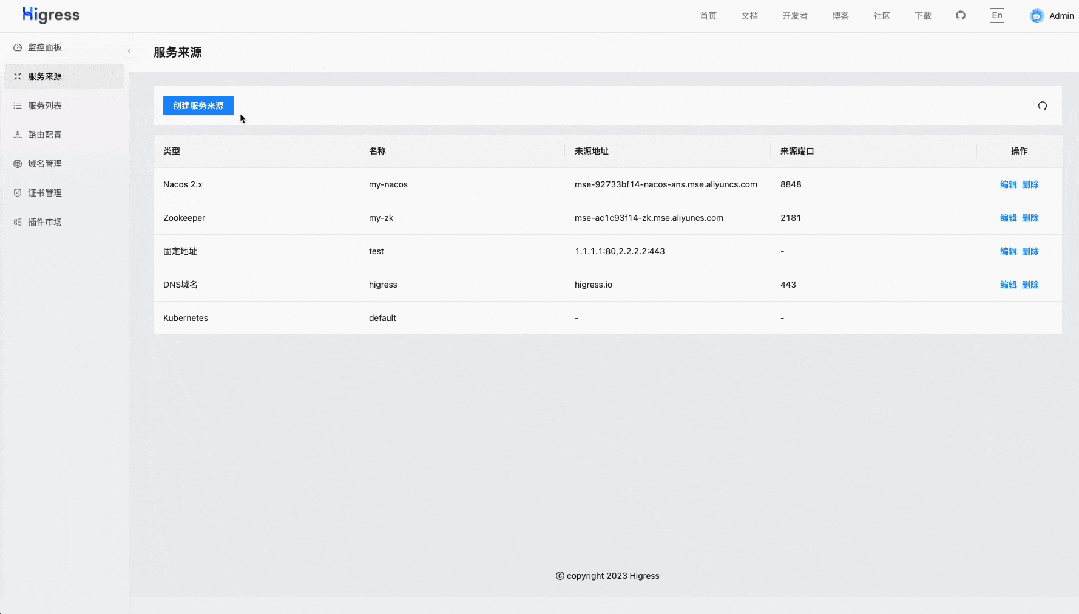Open the 插件市场 plugin marketplace icon
The image size is (1079, 614).
click(16, 221)
